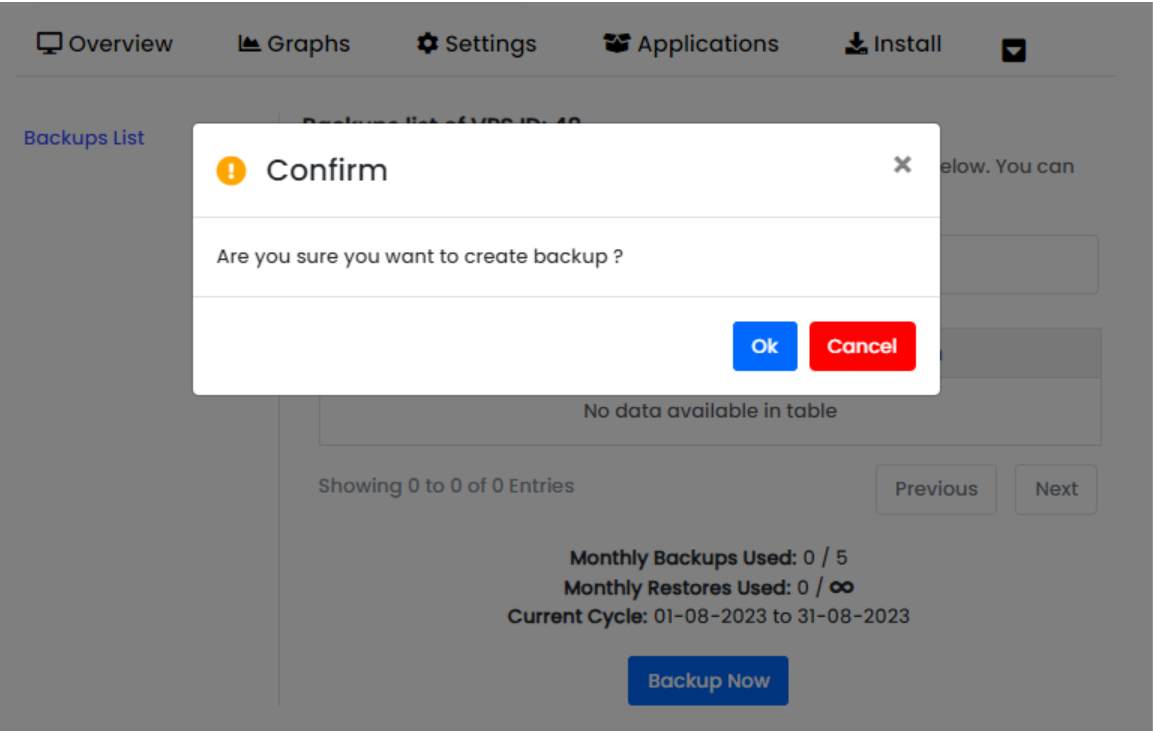Image resolution: width=1153 pixels, height=733 pixels.
Task: Close the Confirm dialog with the X
Action: pos(902,165)
